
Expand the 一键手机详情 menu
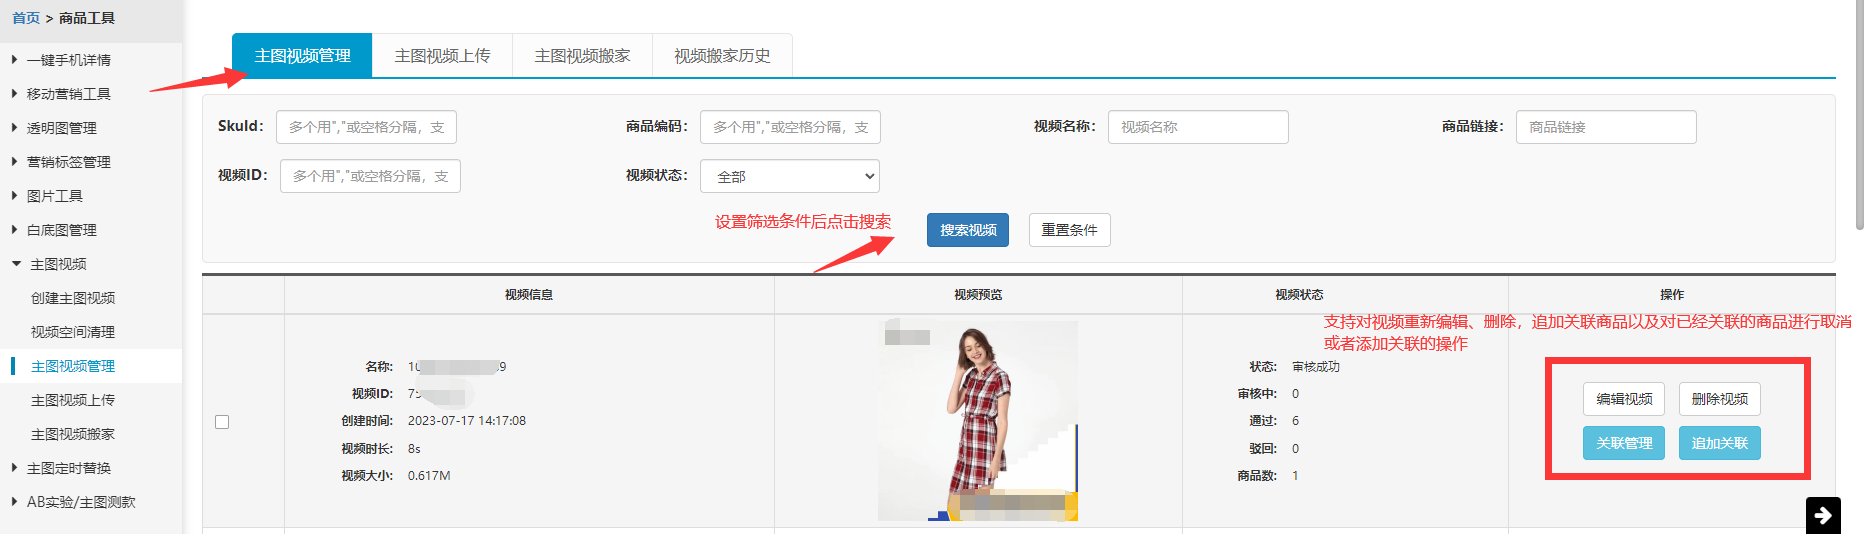coord(68,60)
